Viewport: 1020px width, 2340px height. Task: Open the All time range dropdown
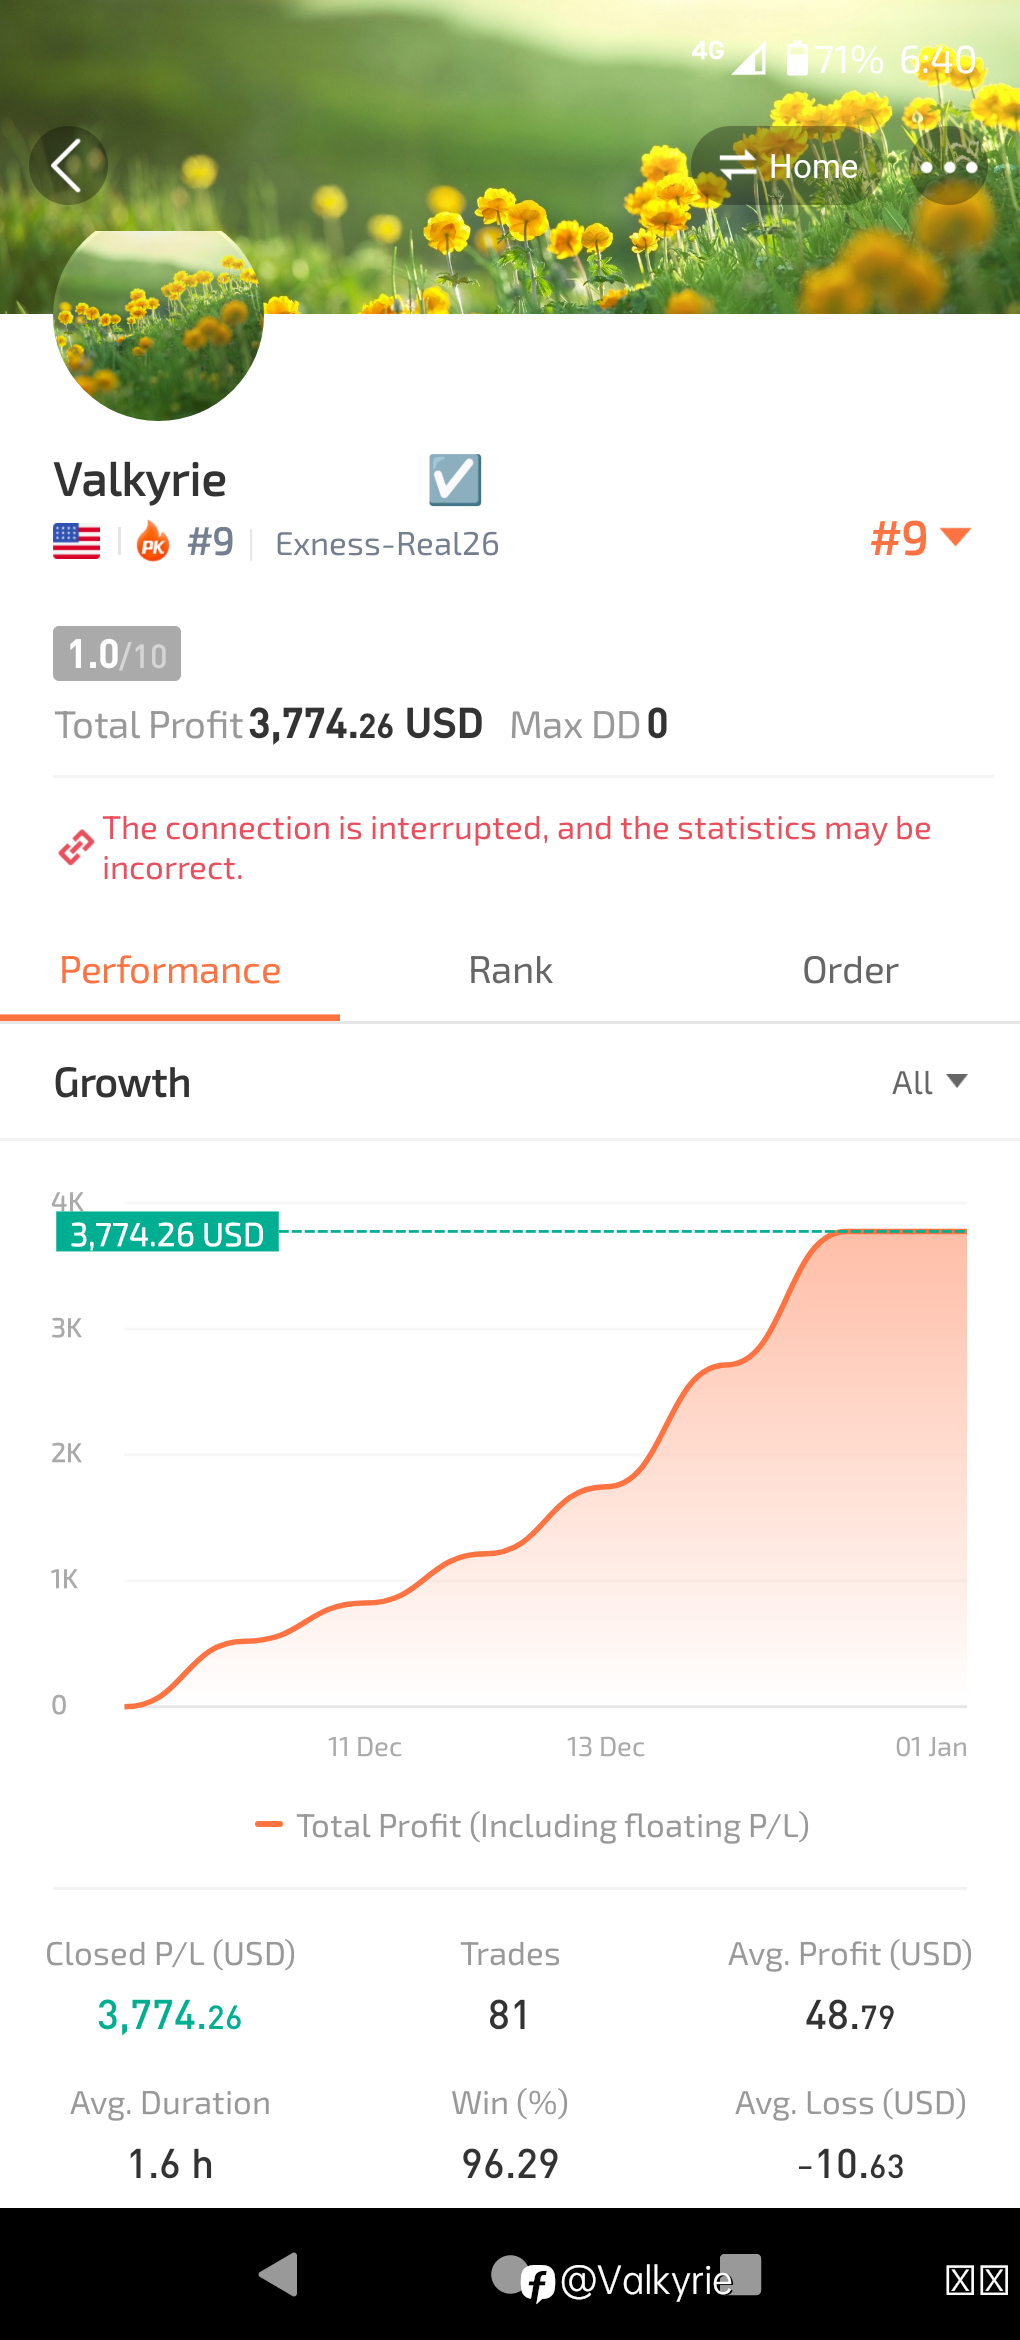pos(929,1083)
